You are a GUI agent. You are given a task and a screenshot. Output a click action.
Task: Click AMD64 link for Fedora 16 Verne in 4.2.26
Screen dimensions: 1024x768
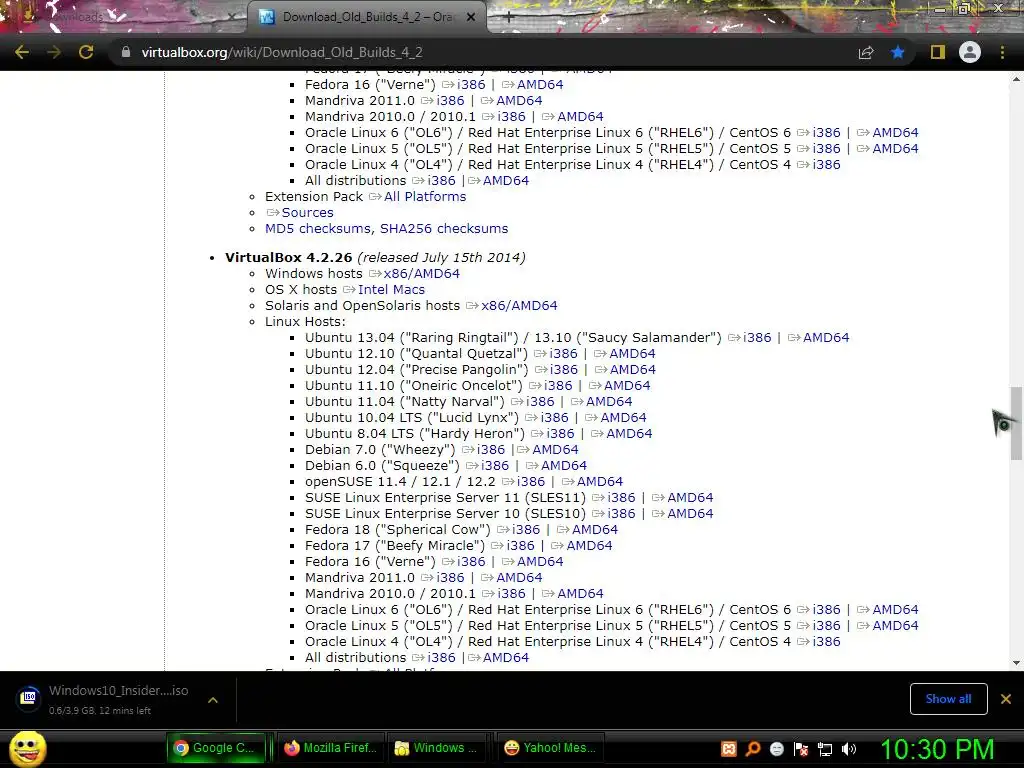(x=540, y=562)
